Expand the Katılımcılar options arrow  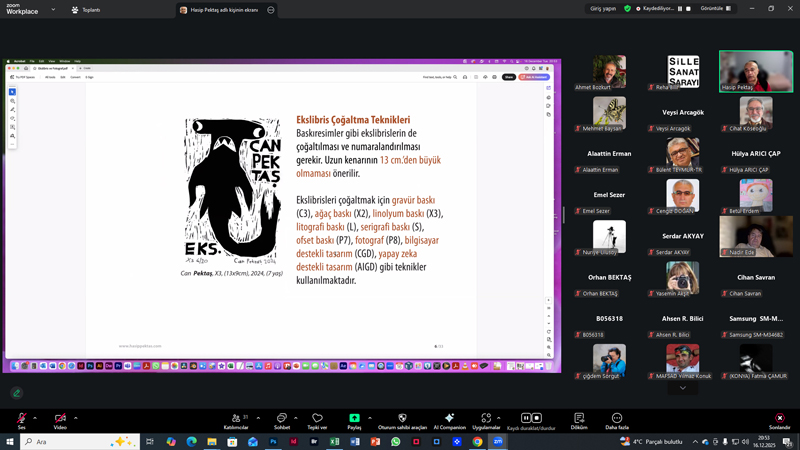(258, 418)
